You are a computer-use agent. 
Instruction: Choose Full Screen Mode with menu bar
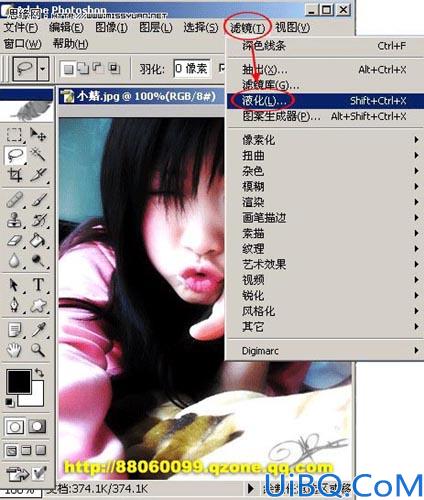pos(26,451)
